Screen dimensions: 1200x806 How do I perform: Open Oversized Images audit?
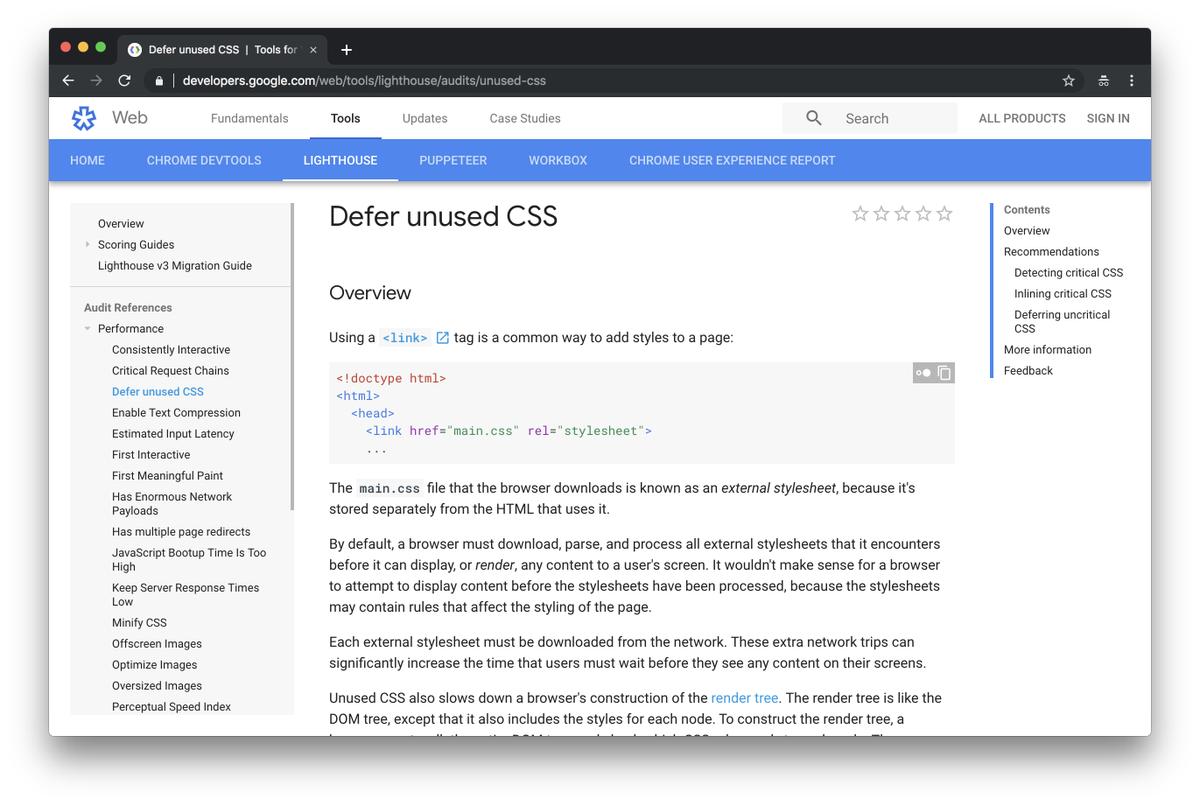pos(157,686)
